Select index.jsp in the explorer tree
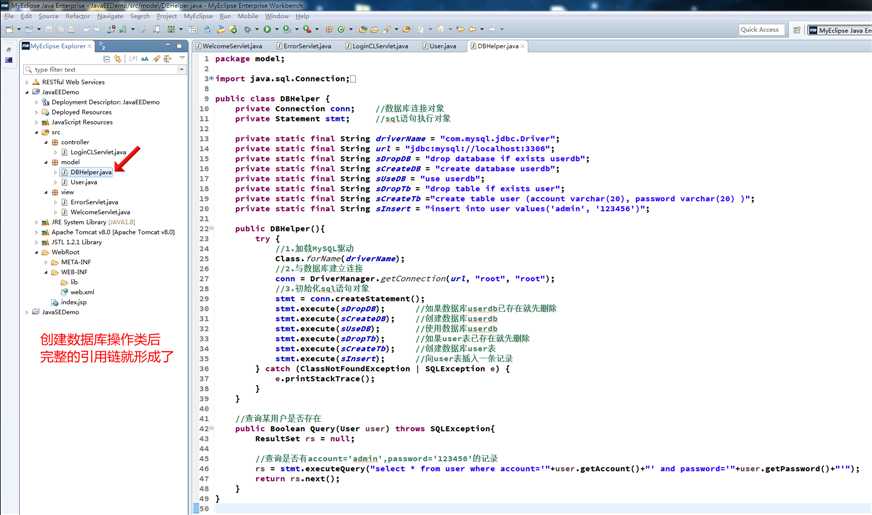The height and width of the screenshot is (515, 872). click(69, 303)
